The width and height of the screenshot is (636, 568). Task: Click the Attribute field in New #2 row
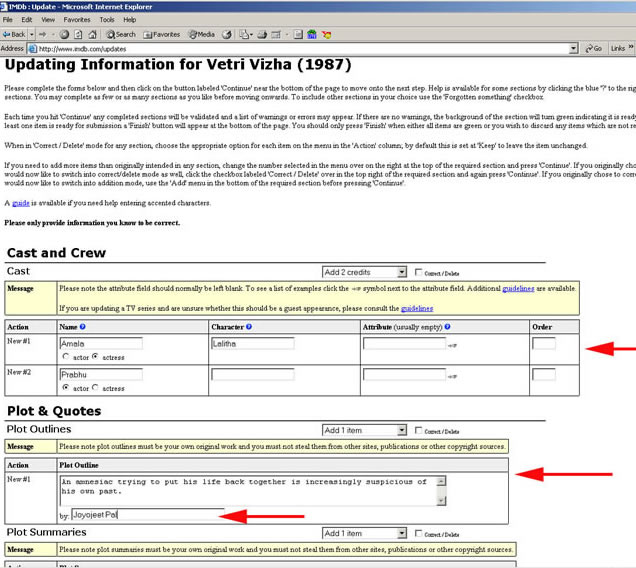click(404, 374)
